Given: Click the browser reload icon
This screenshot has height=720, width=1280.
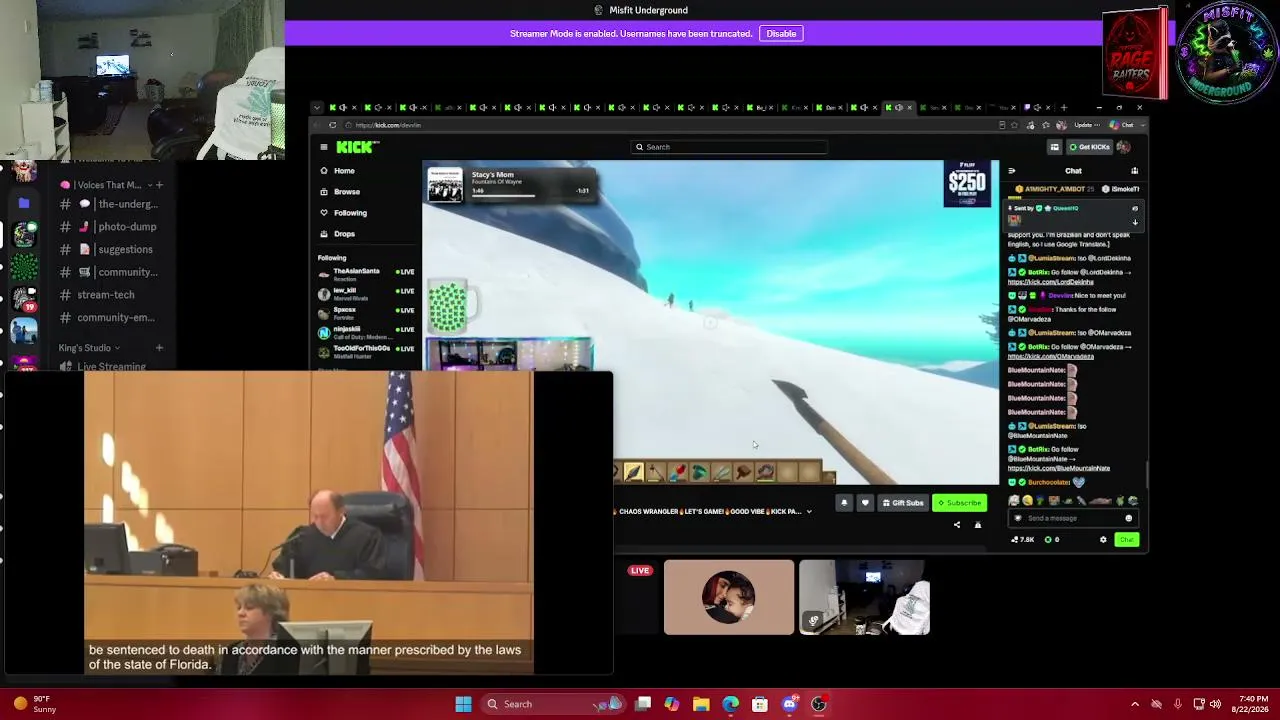Looking at the screenshot, I should tap(333, 125).
